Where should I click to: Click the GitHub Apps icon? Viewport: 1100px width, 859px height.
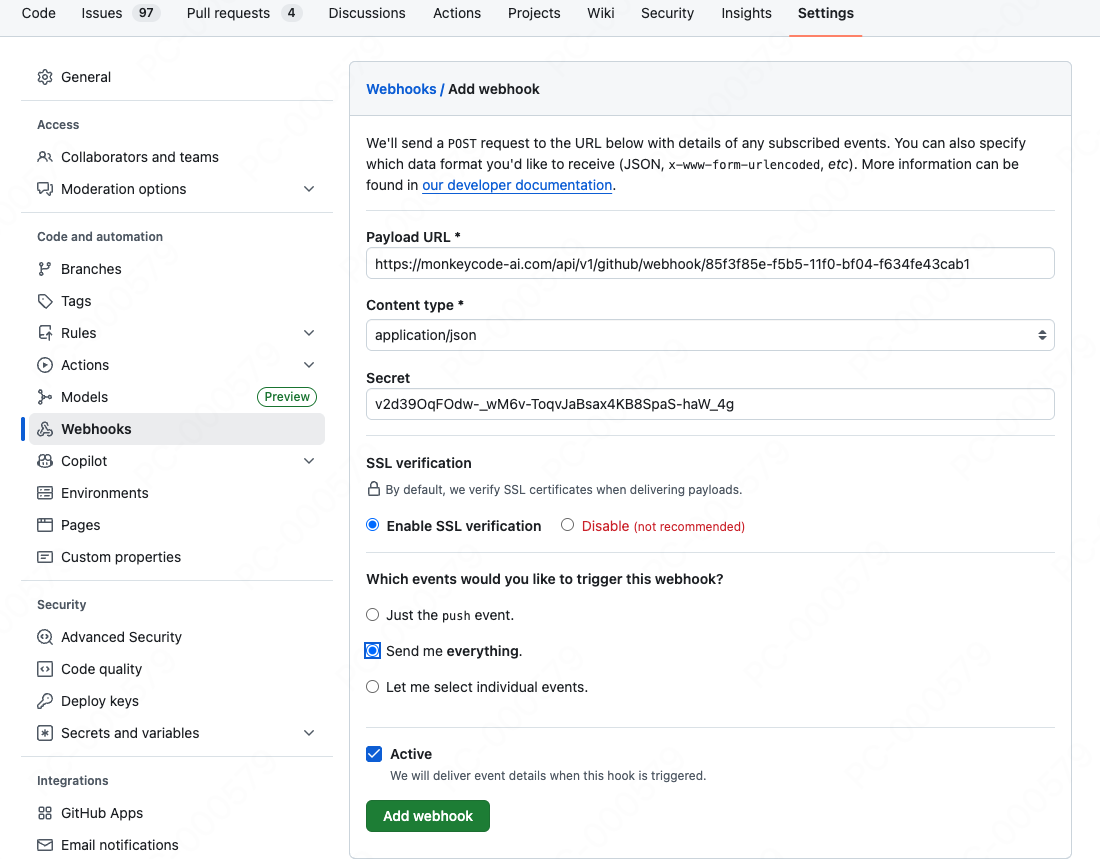(45, 813)
